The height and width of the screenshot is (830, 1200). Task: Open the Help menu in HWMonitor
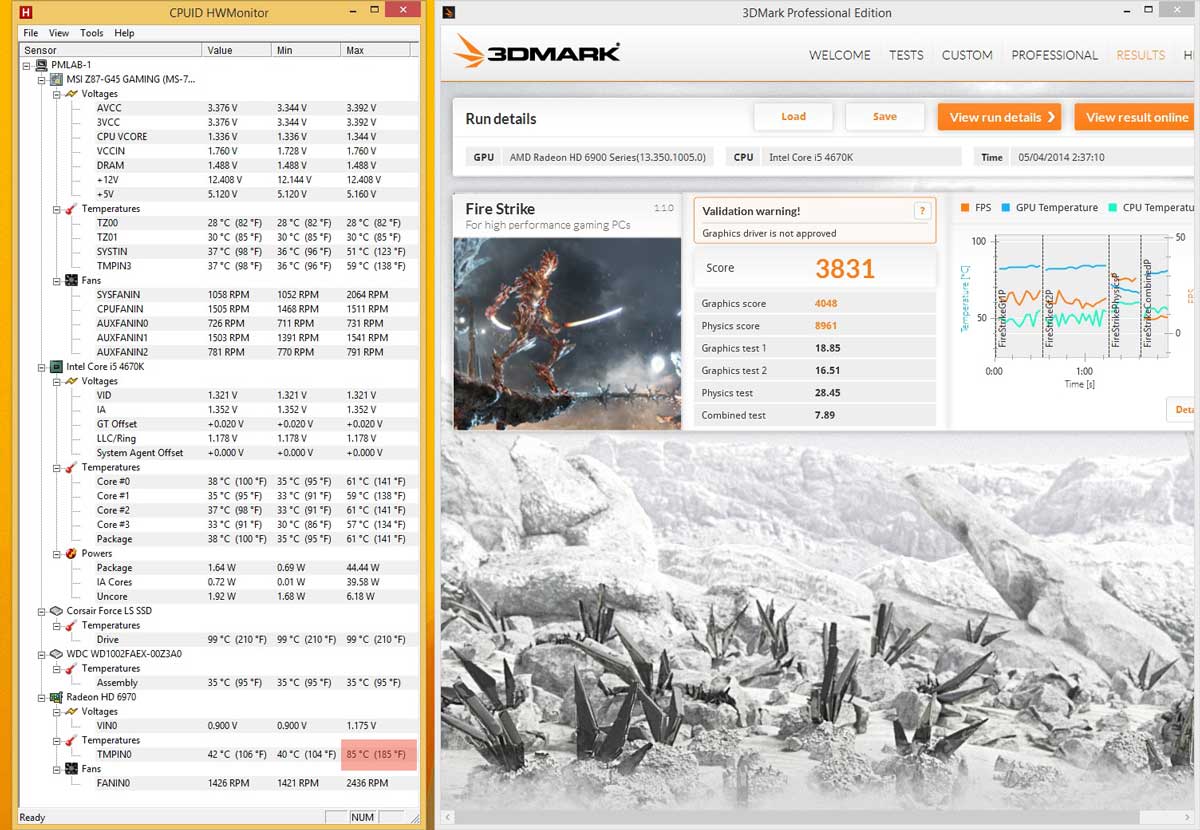(x=124, y=33)
